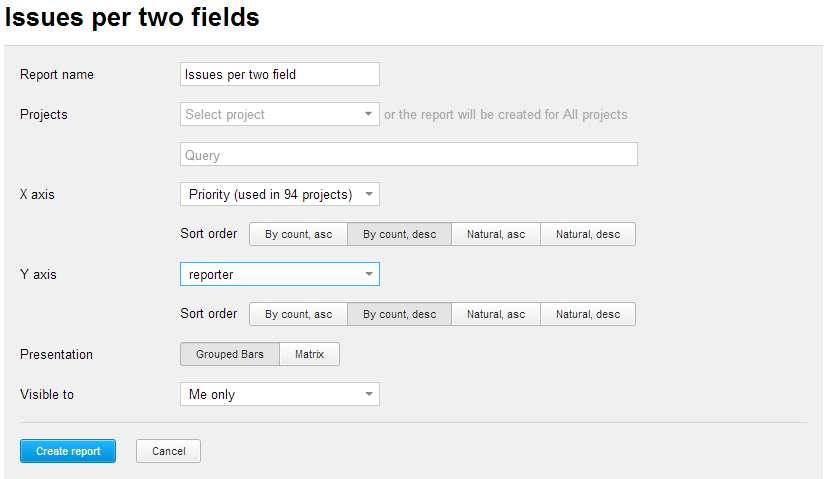Select Y axis sort Natural, desc
Image resolution: width=826 pixels, height=479 pixels.
tap(588, 314)
